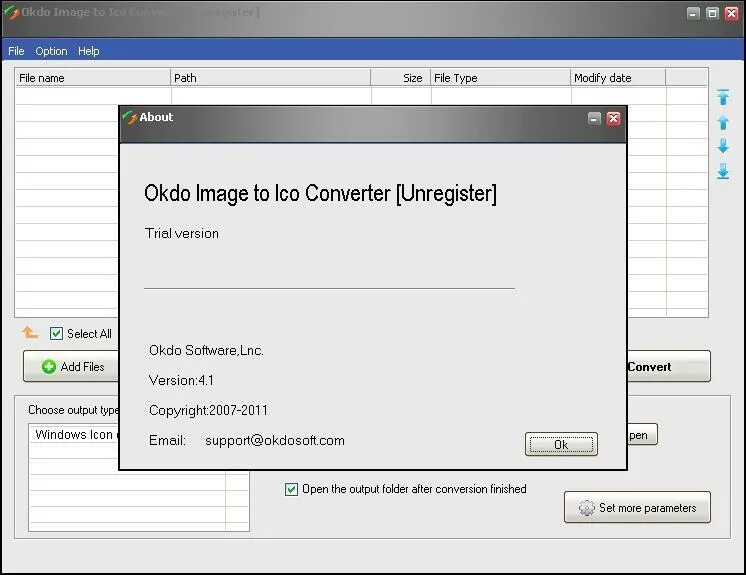The width and height of the screenshot is (746, 575).
Task: Click gear icon on Set more parameters
Action: tap(586, 507)
